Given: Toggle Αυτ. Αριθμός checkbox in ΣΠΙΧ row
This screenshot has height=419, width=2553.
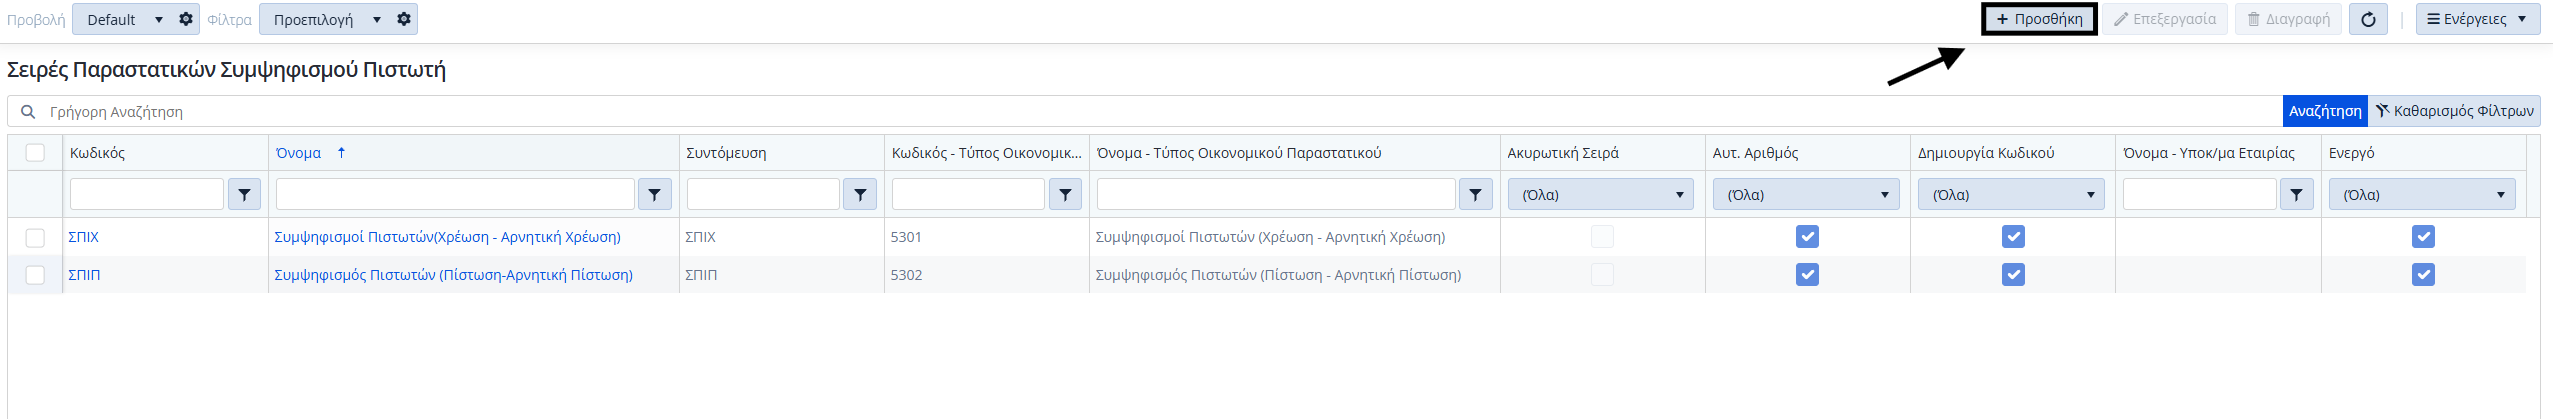Looking at the screenshot, I should pos(1807,236).
